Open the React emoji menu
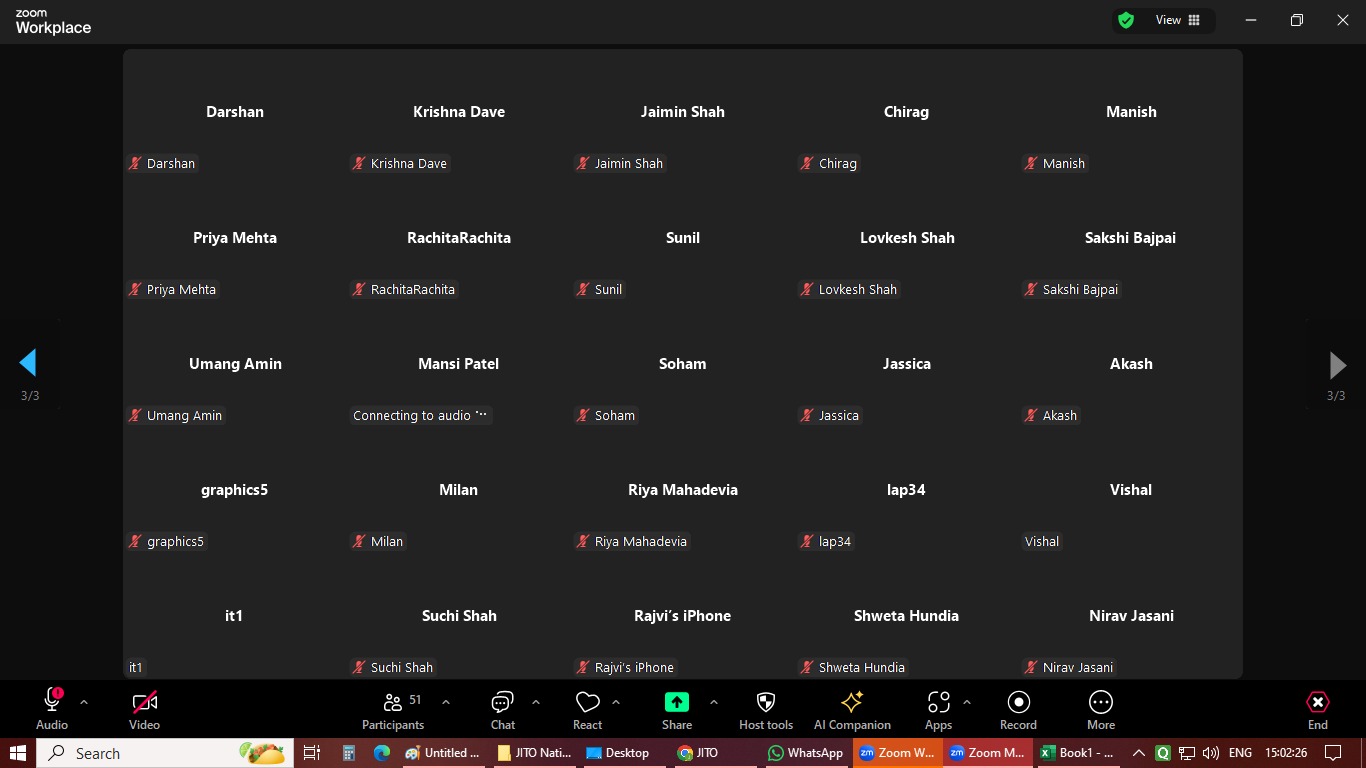Screen dimensions: 1366x768 click(x=587, y=710)
